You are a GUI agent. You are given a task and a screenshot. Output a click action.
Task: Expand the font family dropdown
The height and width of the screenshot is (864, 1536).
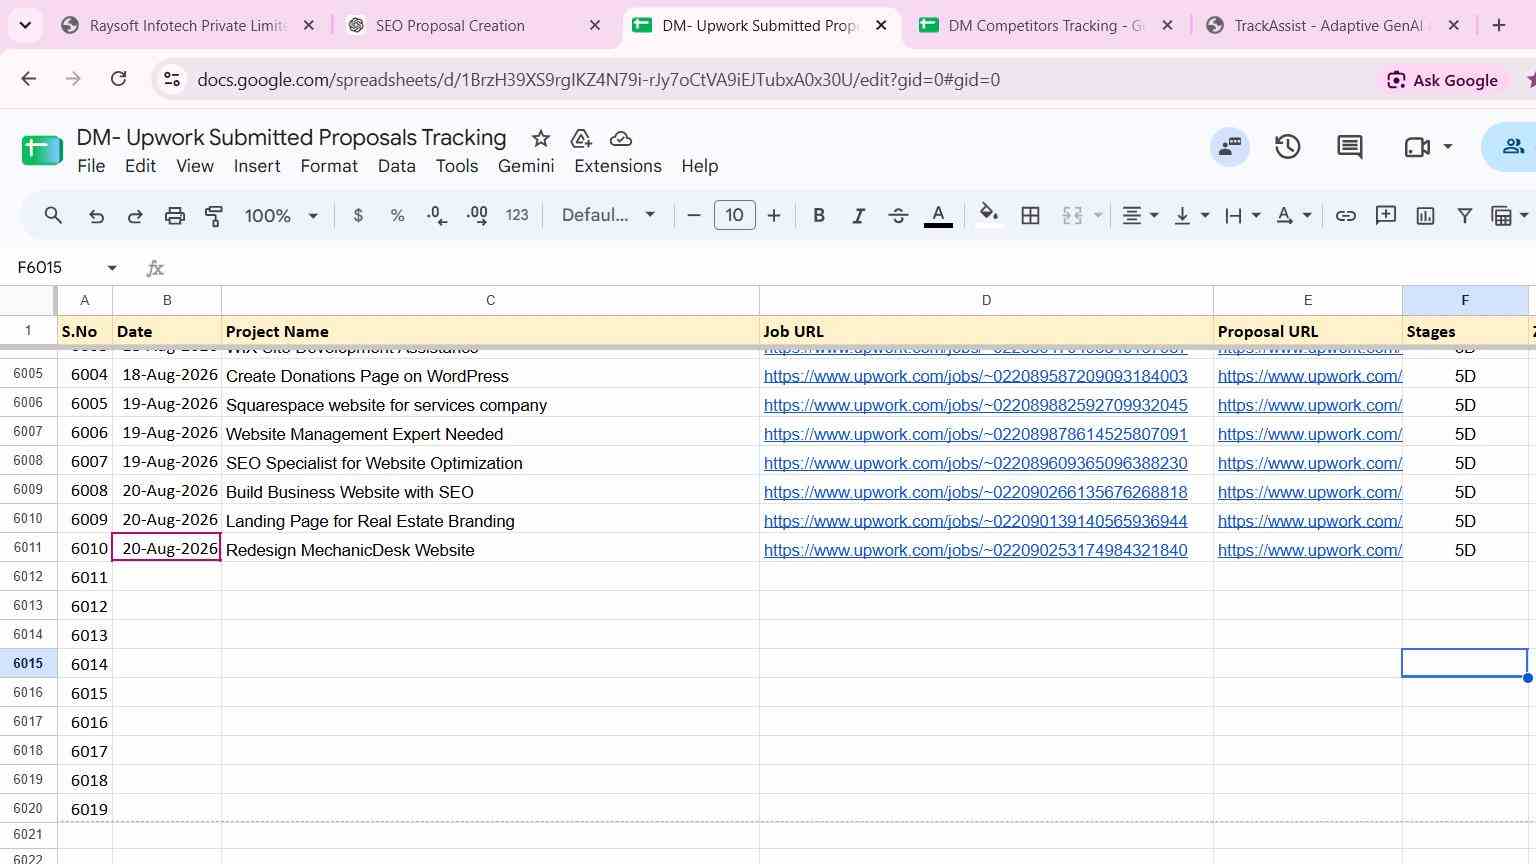608,216
